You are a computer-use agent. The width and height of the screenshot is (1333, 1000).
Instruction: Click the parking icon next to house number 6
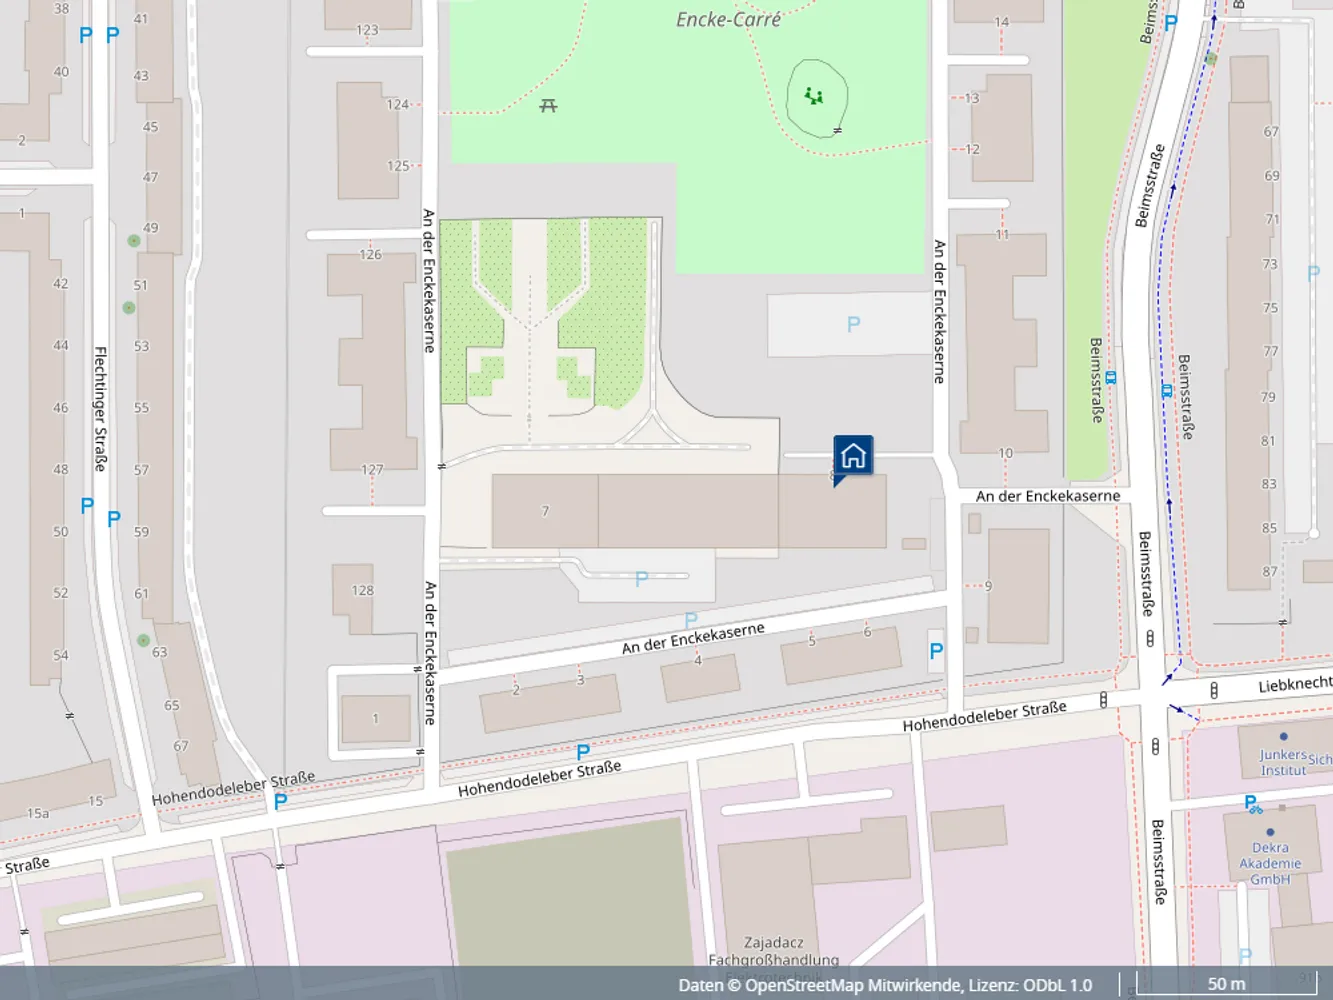click(x=936, y=651)
